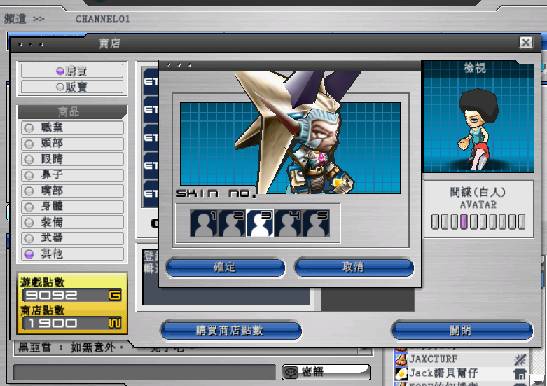Select the 販賣 (sell) radio option
Screen dimensions: 547x386
(x=72, y=87)
